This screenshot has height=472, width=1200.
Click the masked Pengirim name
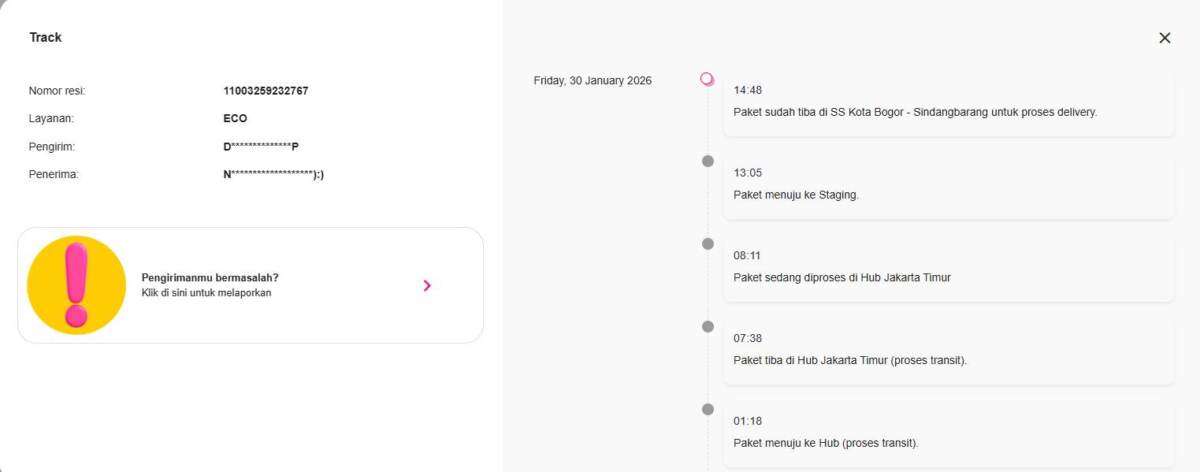261,146
